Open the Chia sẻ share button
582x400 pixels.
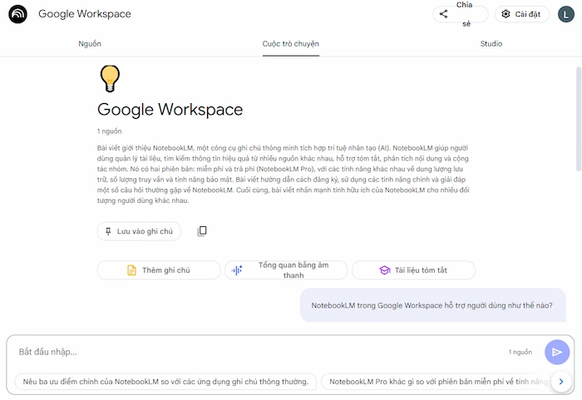click(x=460, y=14)
